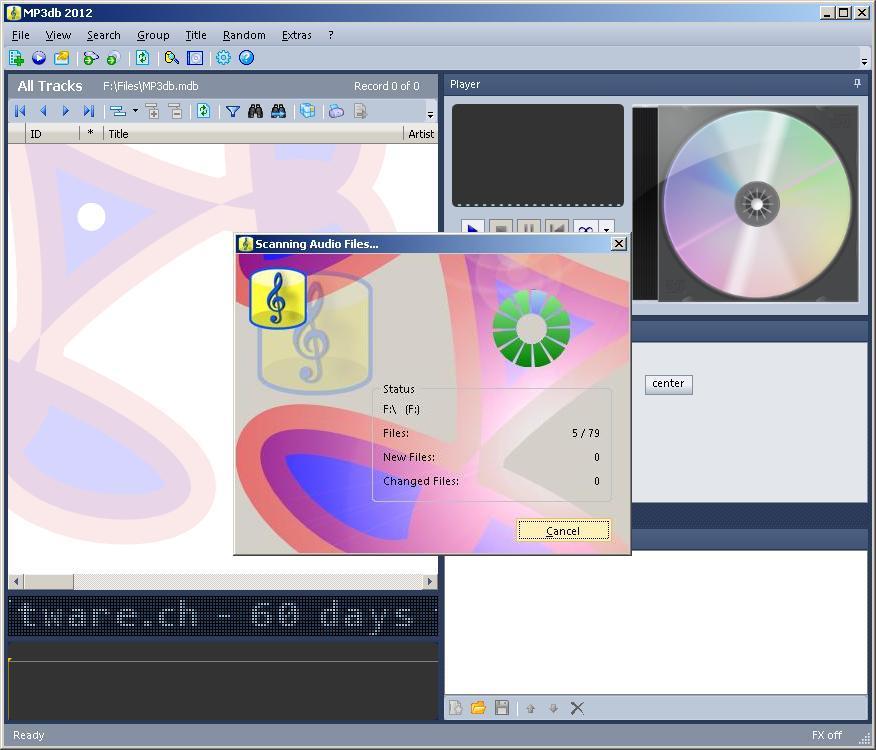Click left arrow of horizontal scrollbar
Screen dimensions: 876x750
tap(16, 581)
